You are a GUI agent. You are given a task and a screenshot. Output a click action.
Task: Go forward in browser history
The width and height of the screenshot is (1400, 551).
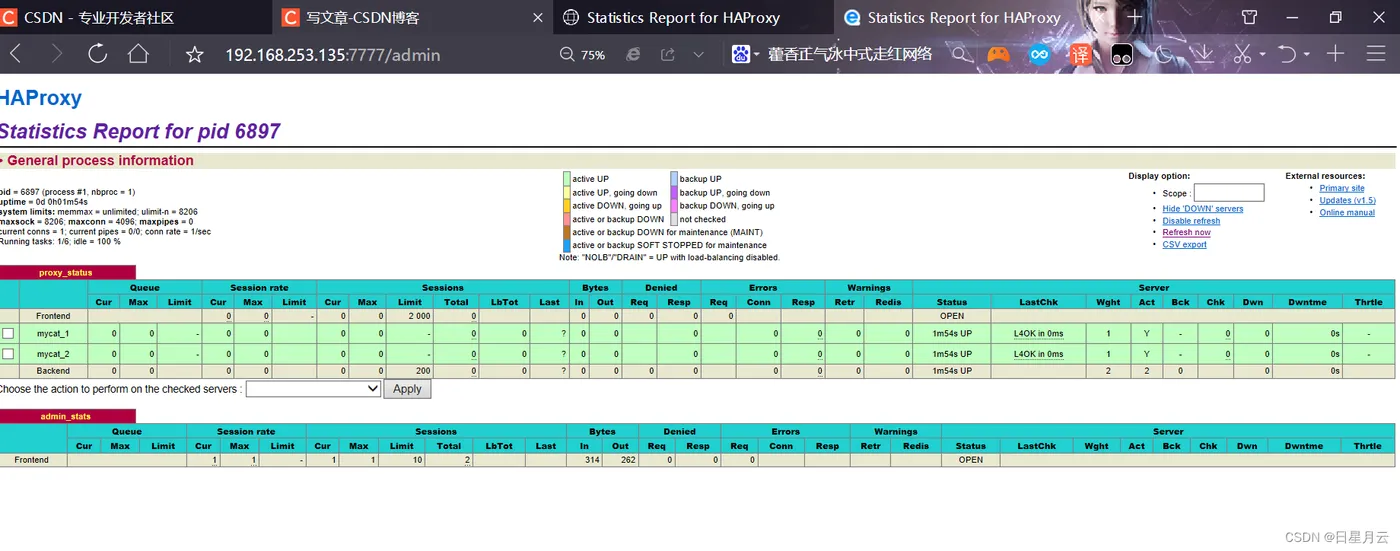pos(56,55)
